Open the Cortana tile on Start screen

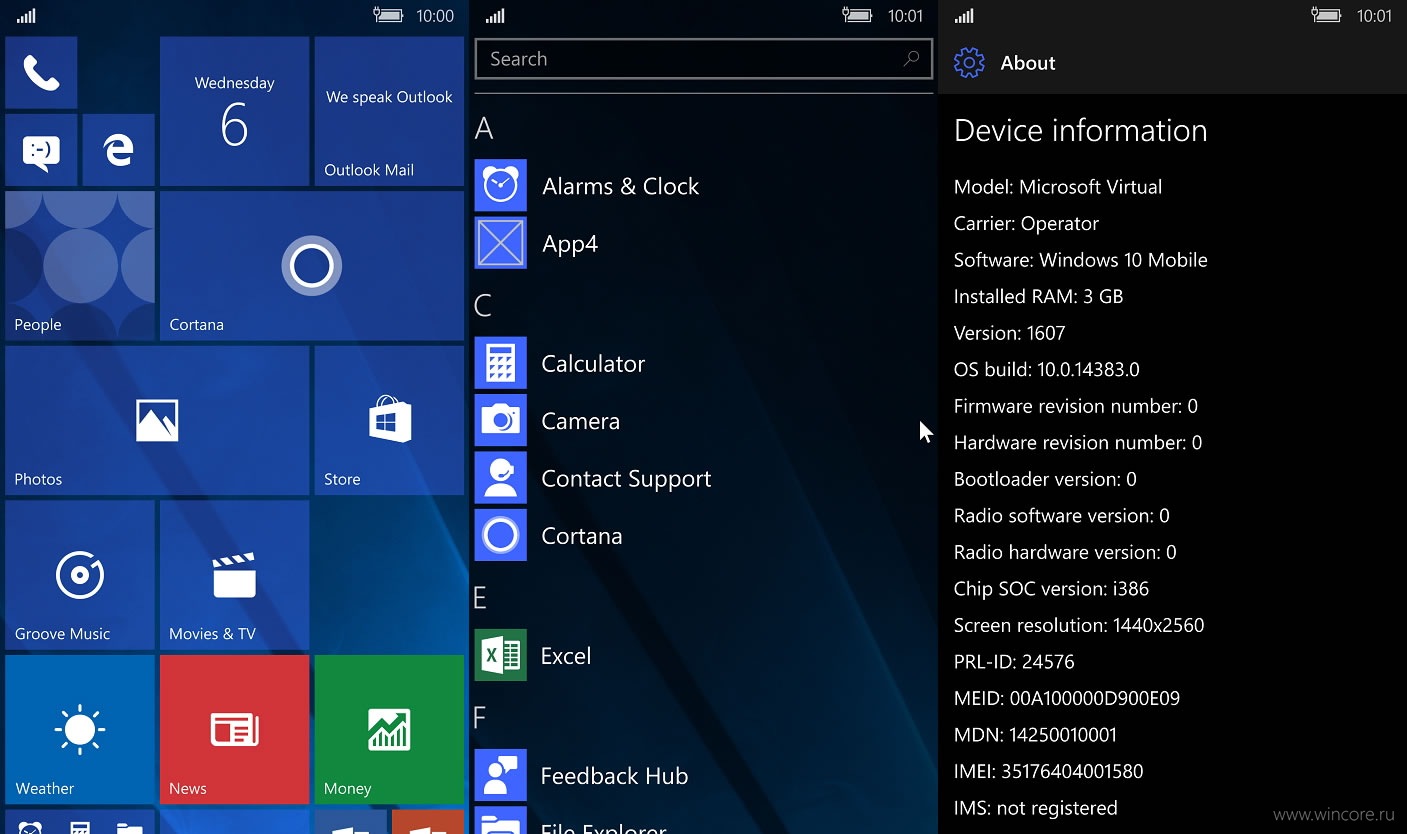tap(312, 266)
